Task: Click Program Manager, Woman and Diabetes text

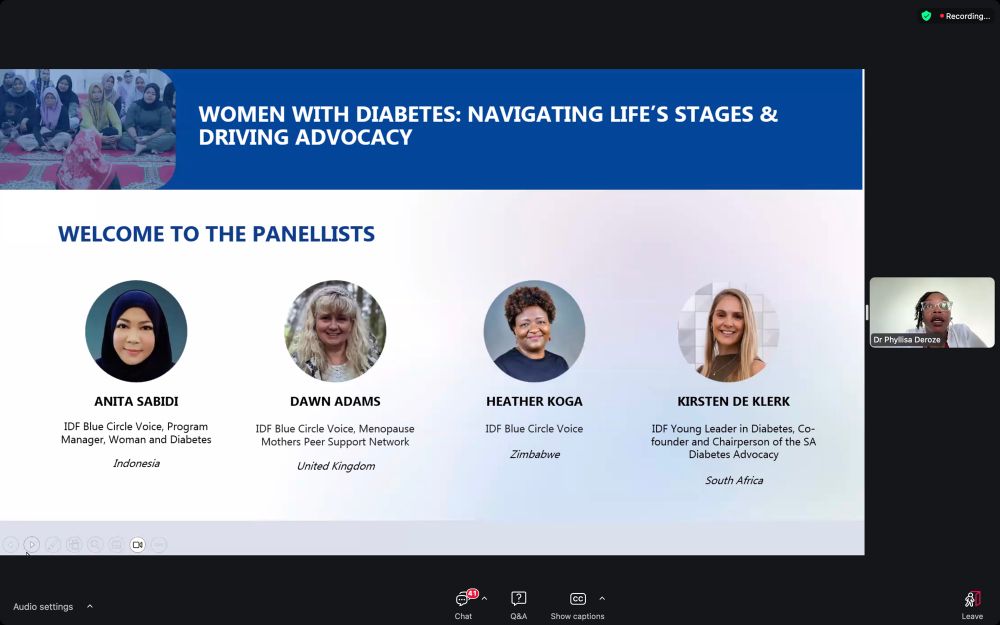Action: (x=136, y=433)
